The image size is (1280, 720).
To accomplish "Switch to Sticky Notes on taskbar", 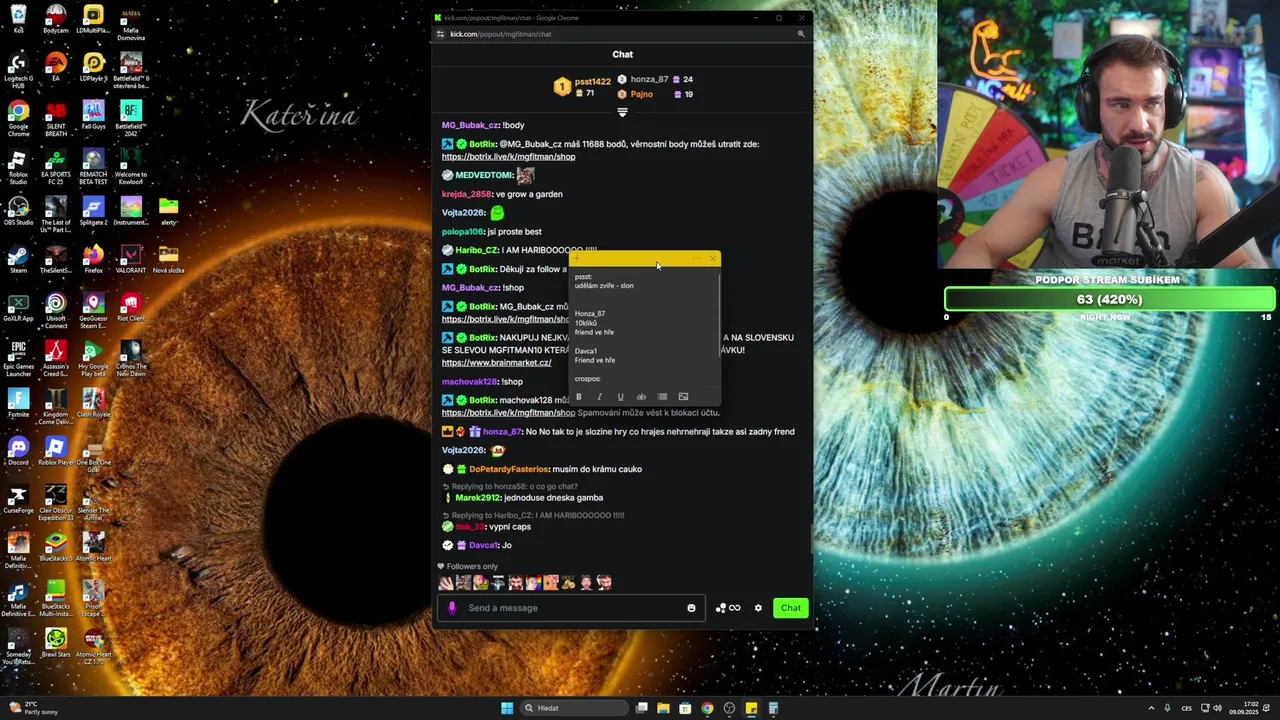I will (x=751, y=708).
